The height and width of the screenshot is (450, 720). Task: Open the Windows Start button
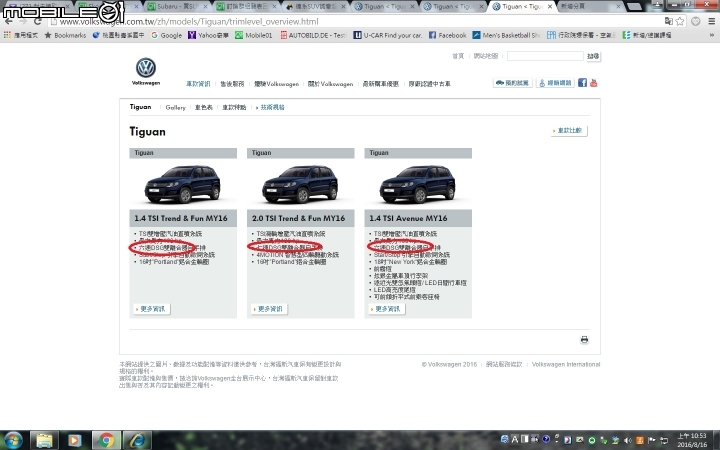(13, 440)
